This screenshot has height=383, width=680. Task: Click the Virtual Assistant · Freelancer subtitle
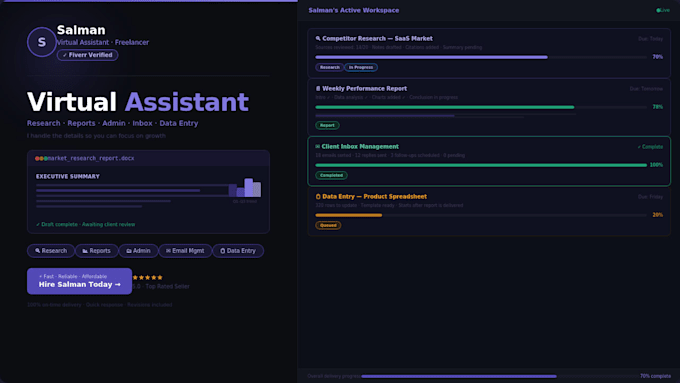pyautogui.click(x=103, y=43)
